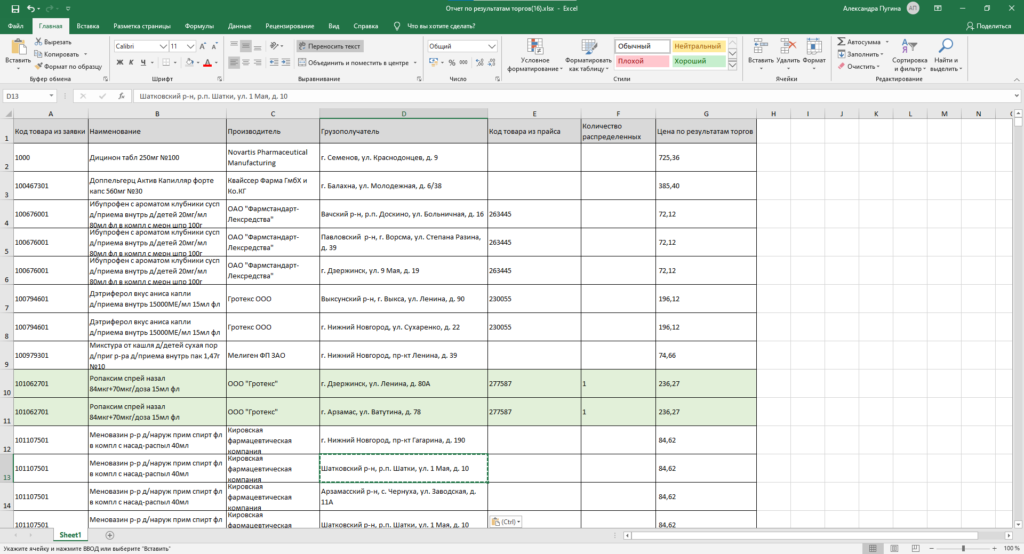Viewport: 1024px width, 554px height.
Task: Click the AutoSum sigma icon
Action: (840, 42)
